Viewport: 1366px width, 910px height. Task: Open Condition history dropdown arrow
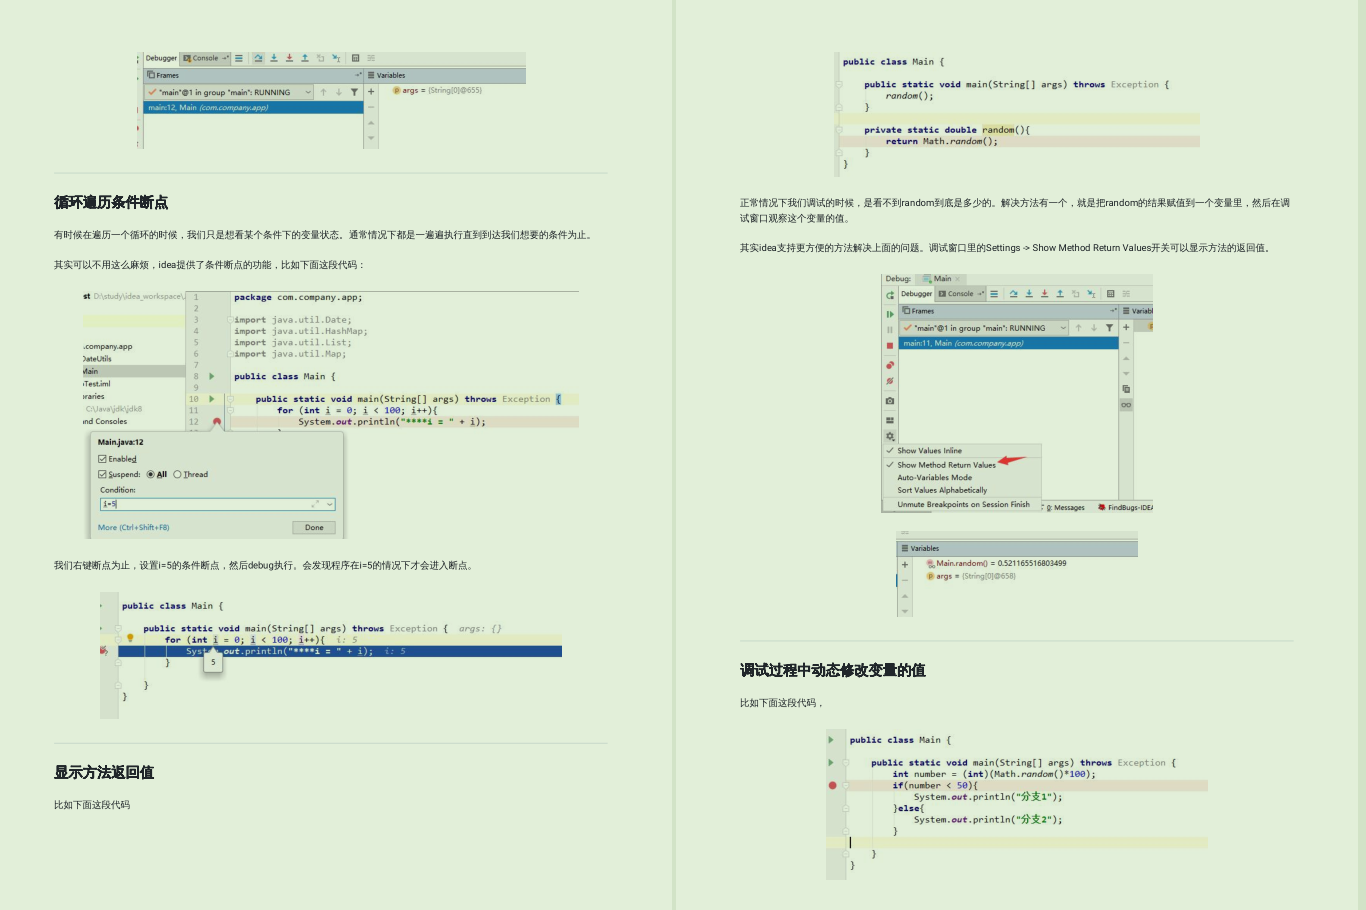(330, 504)
